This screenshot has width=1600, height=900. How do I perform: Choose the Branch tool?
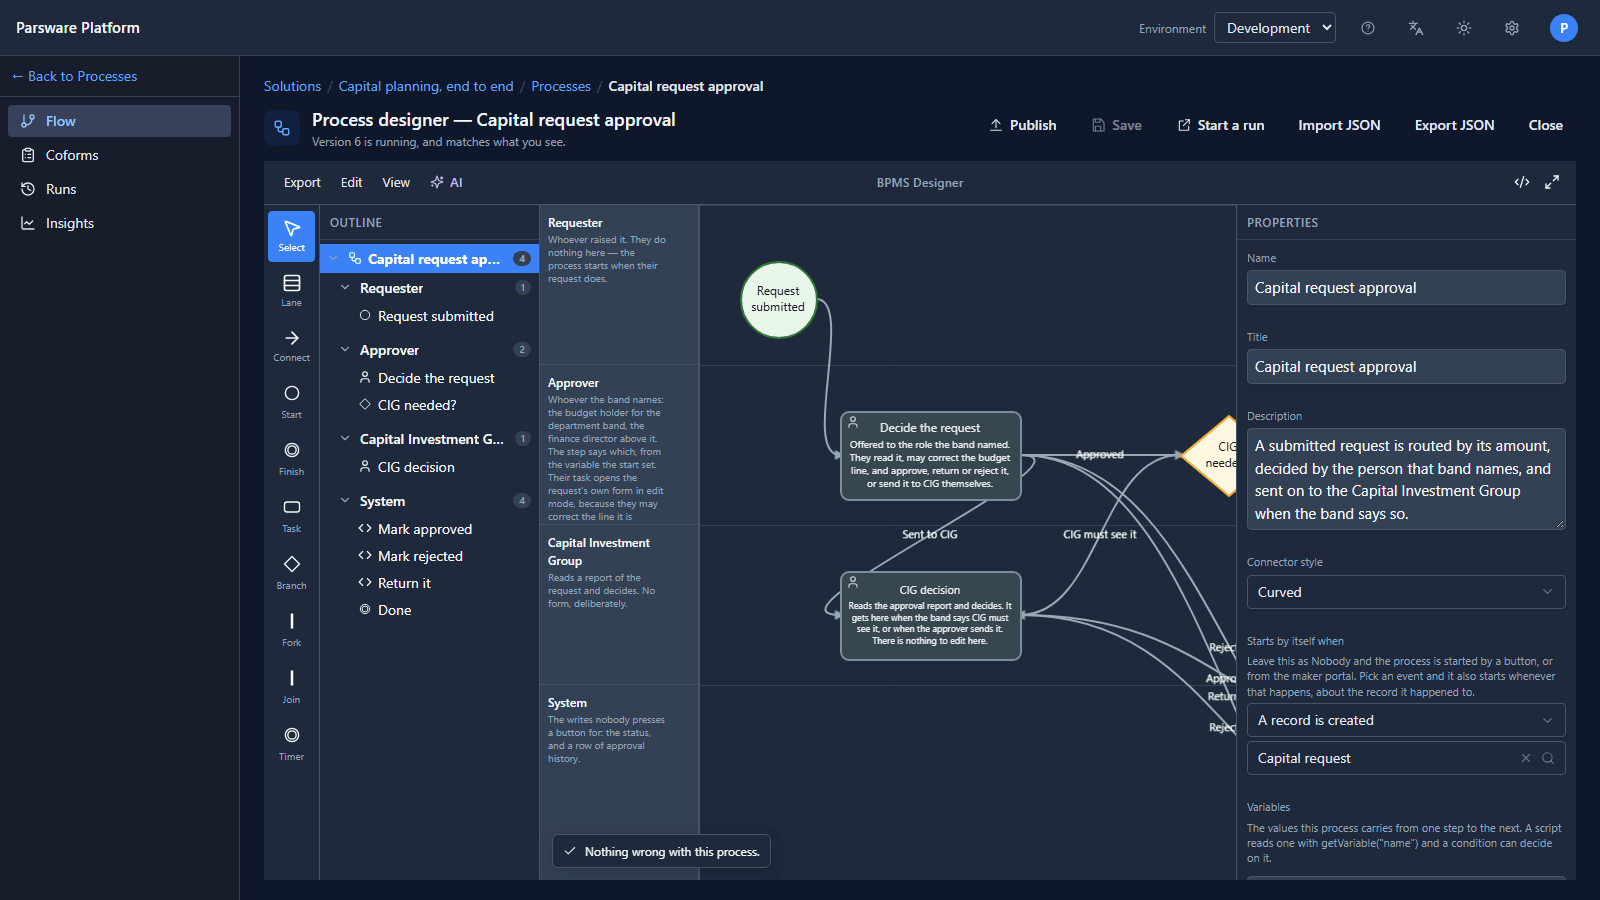[x=291, y=573]
